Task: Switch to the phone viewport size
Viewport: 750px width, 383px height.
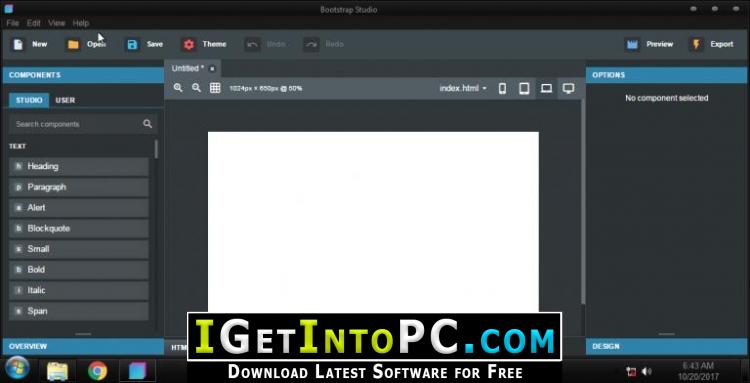Action: [502, 88]
